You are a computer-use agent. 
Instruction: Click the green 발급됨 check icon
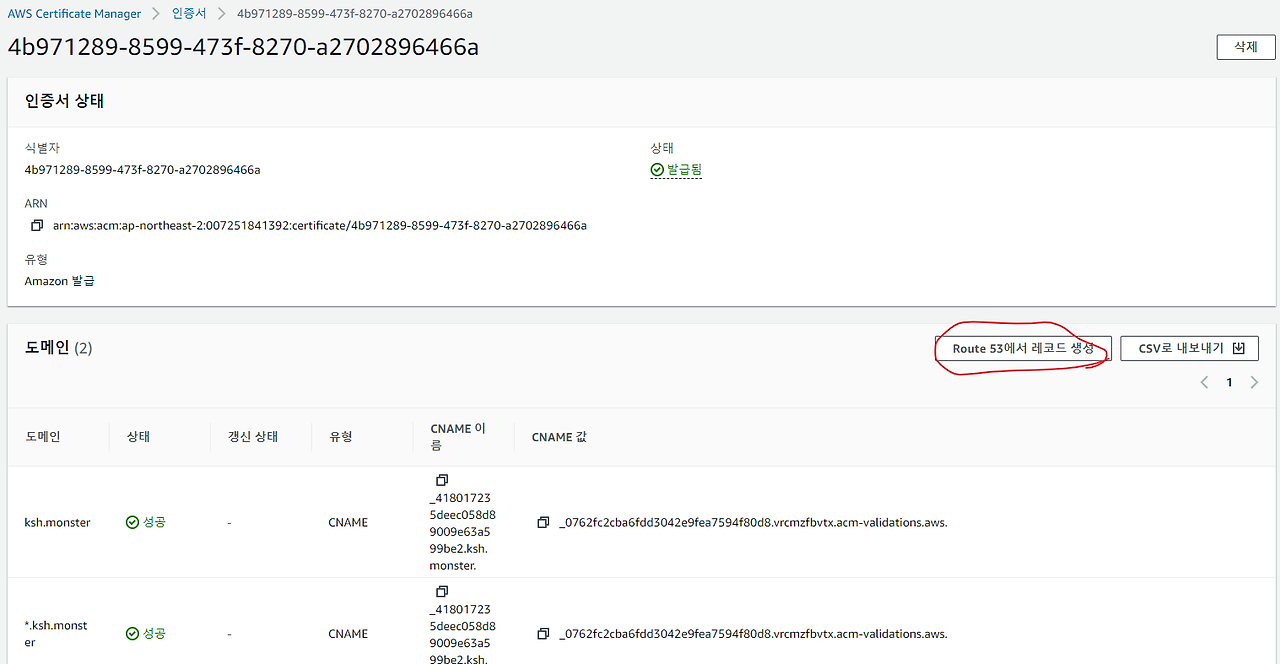[x=657, y=170]
